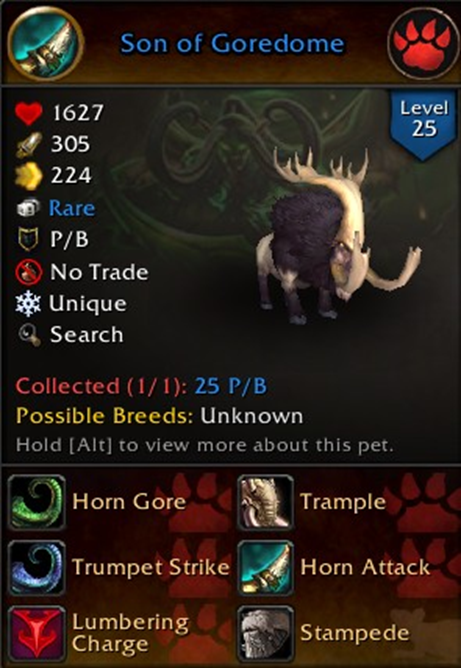Click the red heart health icon
461x668 pixels.
(x=29, y=113)
